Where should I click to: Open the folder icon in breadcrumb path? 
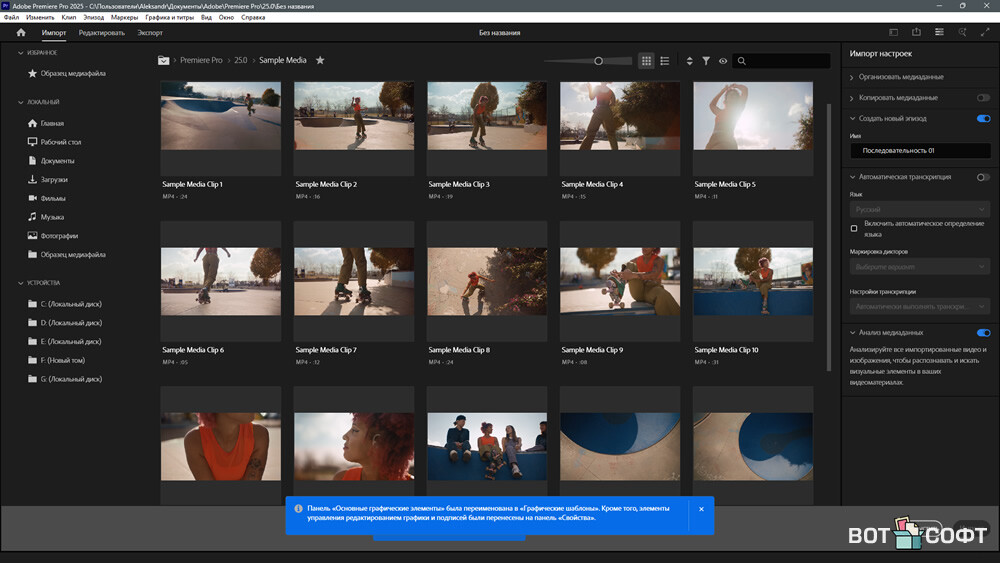[164, 60]
